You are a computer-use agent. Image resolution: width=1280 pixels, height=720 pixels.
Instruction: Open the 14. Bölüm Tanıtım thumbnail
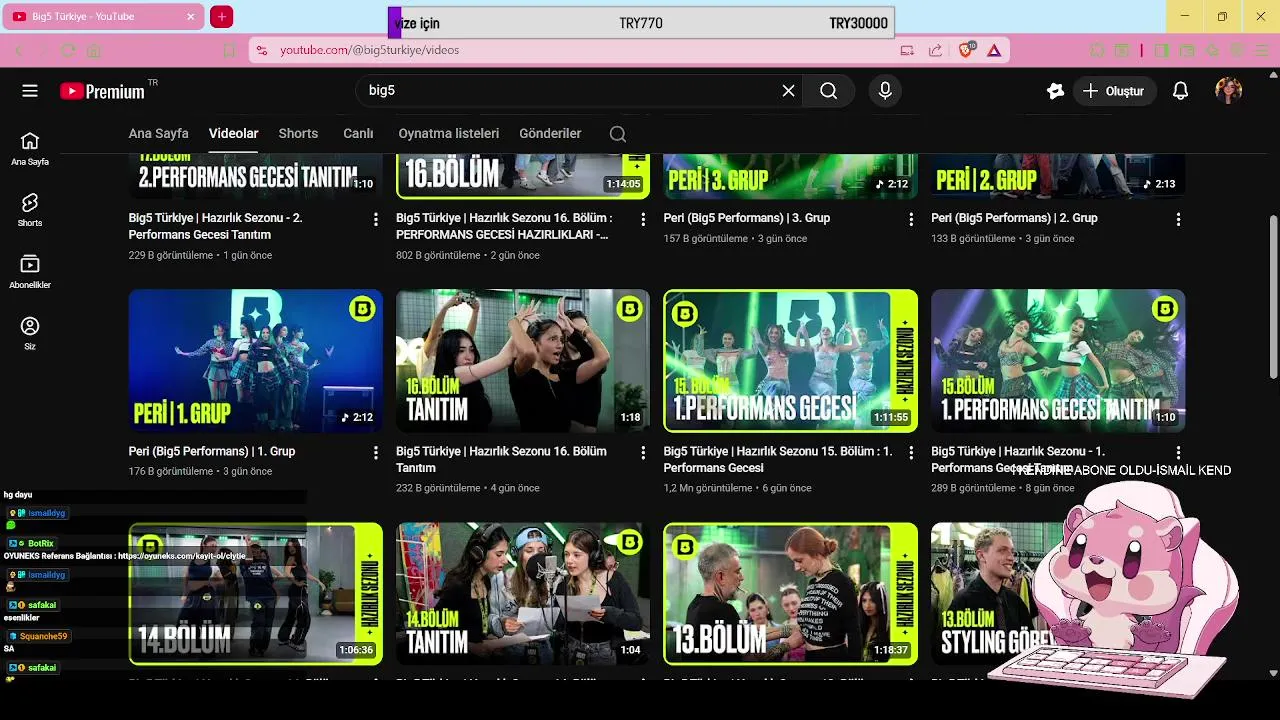pyautogui.click(x=523, y=594)
